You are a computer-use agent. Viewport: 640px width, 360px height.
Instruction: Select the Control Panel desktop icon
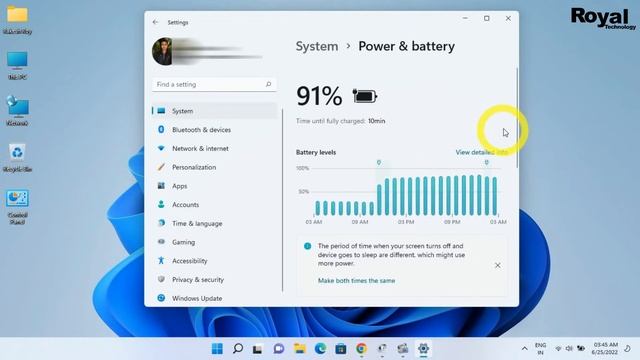[x=17, y=207]
